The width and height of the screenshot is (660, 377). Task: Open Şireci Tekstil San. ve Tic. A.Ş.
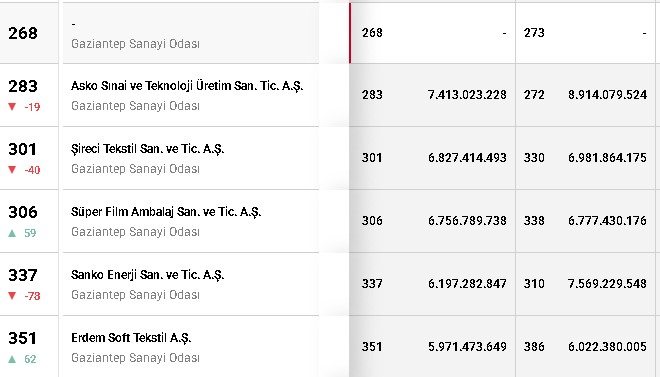pos(147,149)
